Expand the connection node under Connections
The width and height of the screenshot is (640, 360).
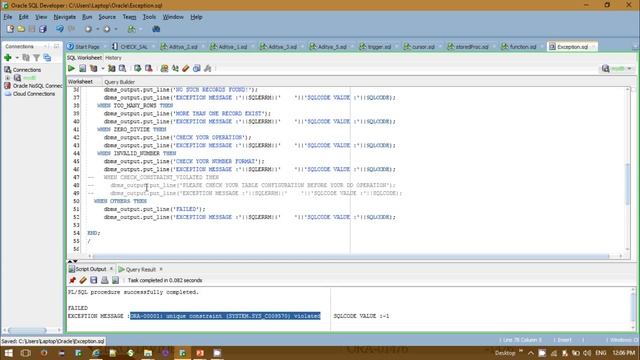pos(7,78)
